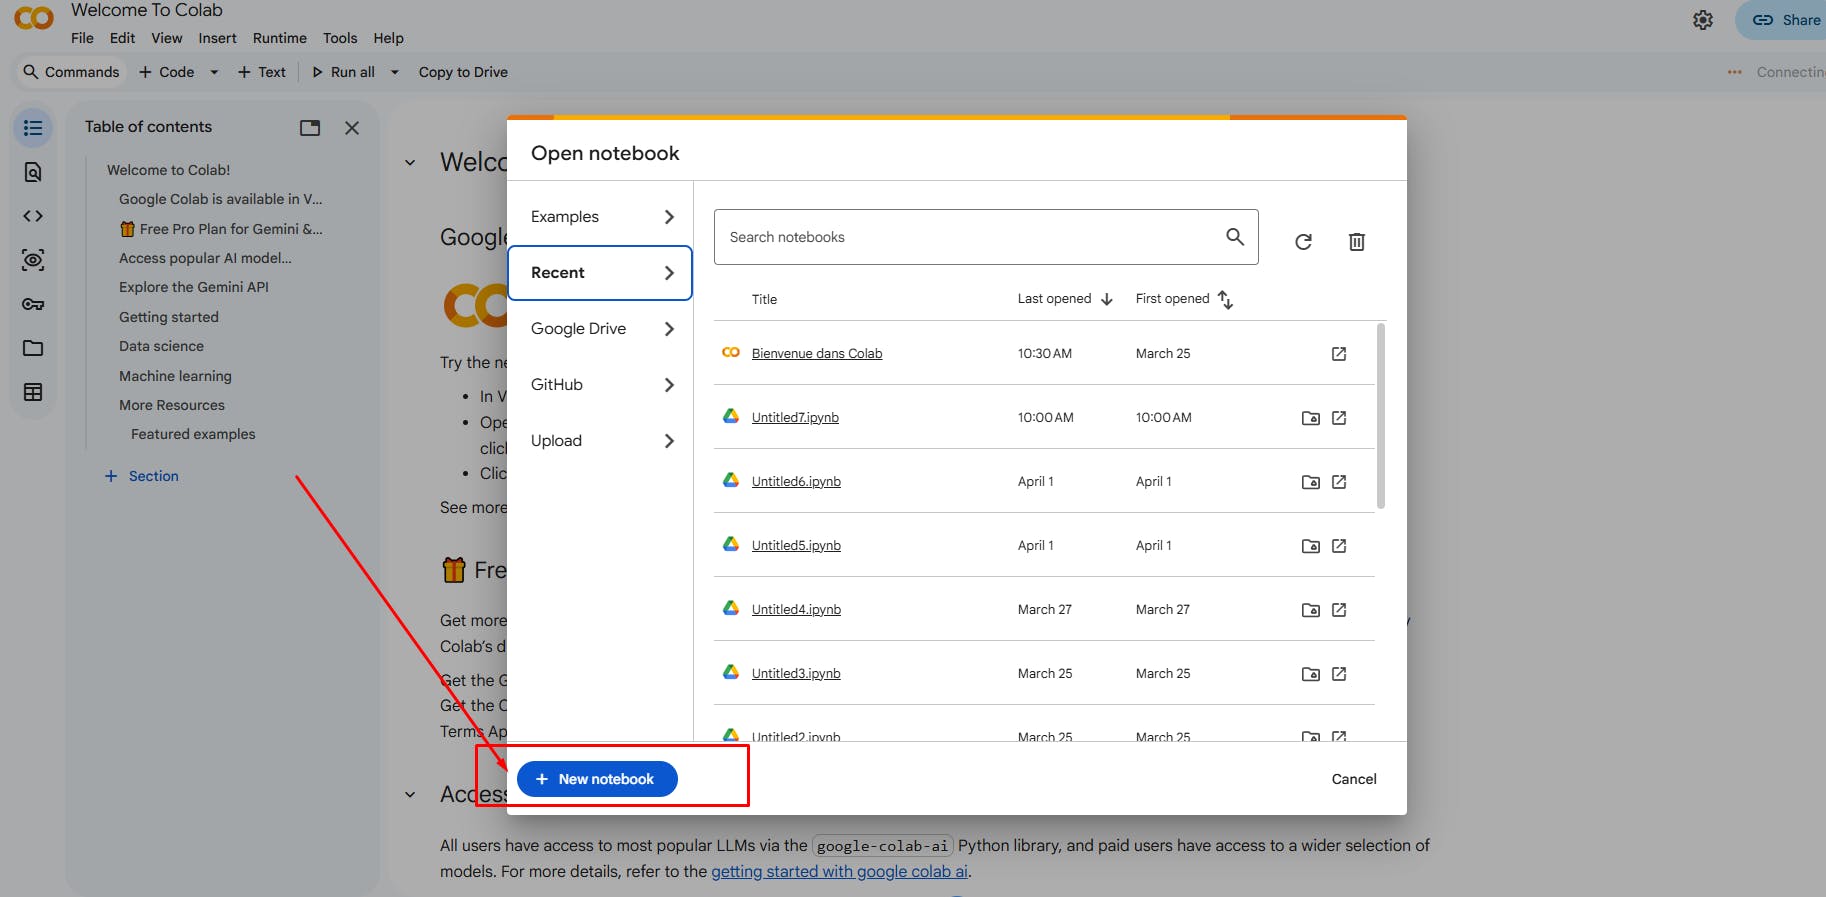1826x897 pixels.
Task: Open the Tools menu
Action: 340,38
